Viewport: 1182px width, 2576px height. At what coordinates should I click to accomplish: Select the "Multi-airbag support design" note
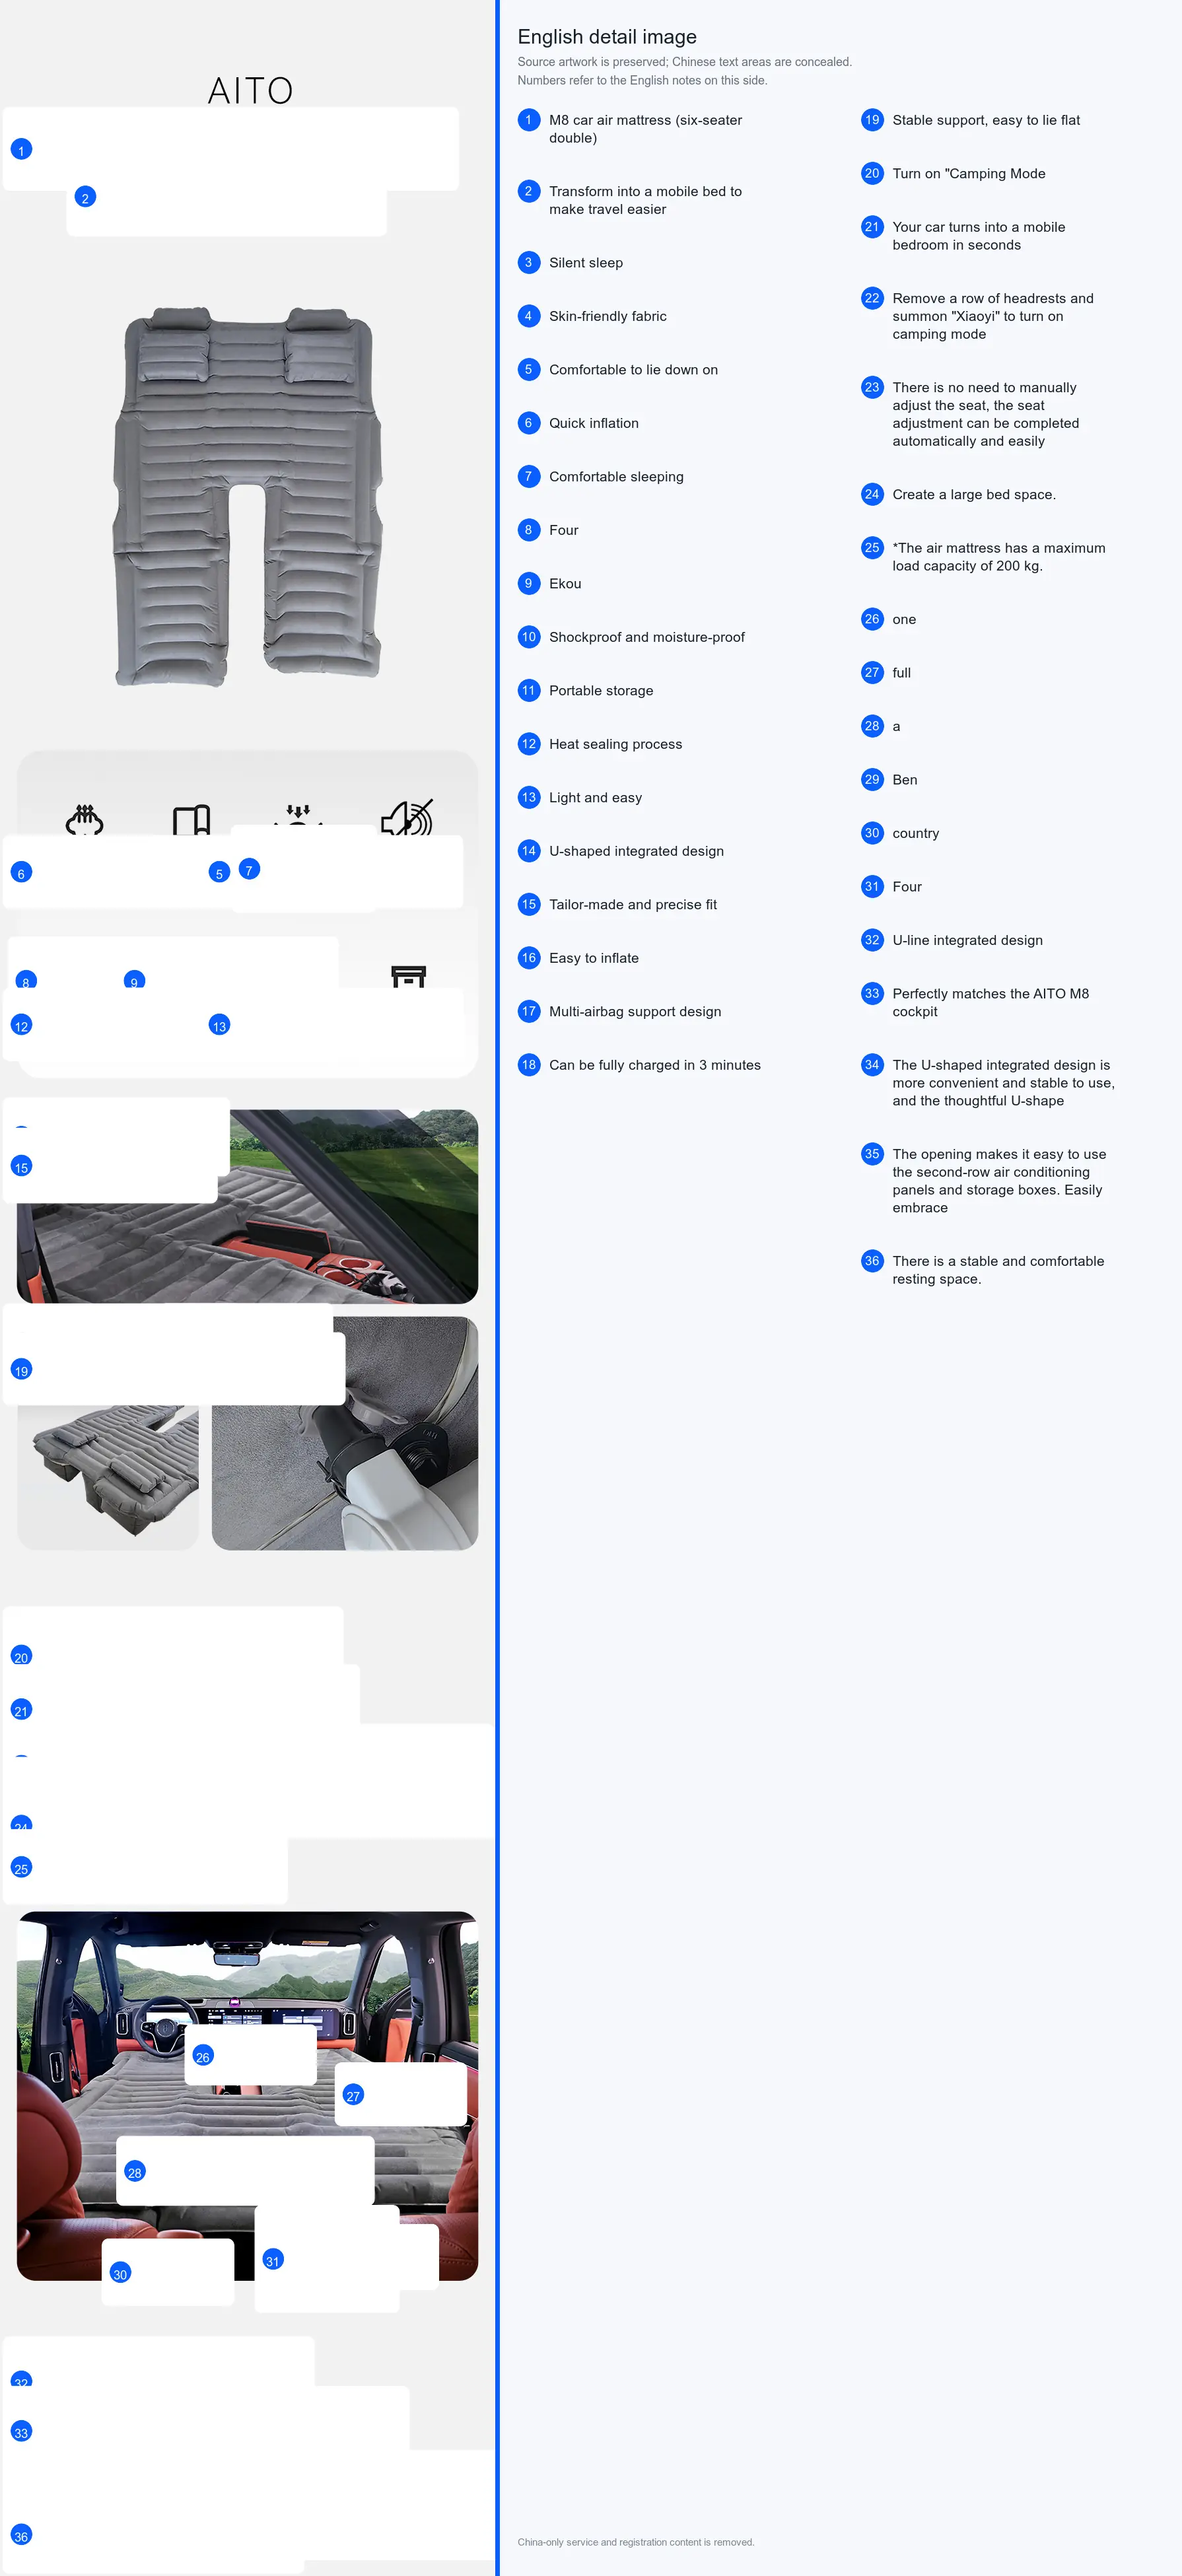click(635, 1012)
